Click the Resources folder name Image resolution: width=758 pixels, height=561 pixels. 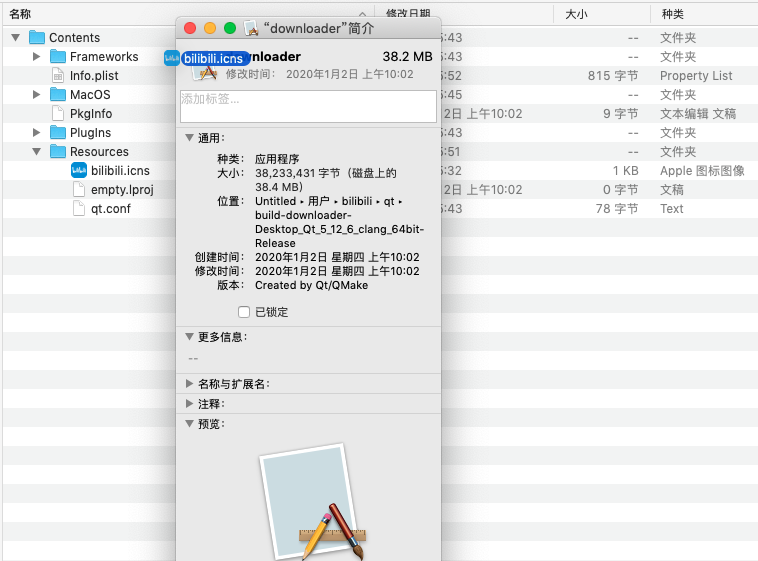(x=99, y=151)
